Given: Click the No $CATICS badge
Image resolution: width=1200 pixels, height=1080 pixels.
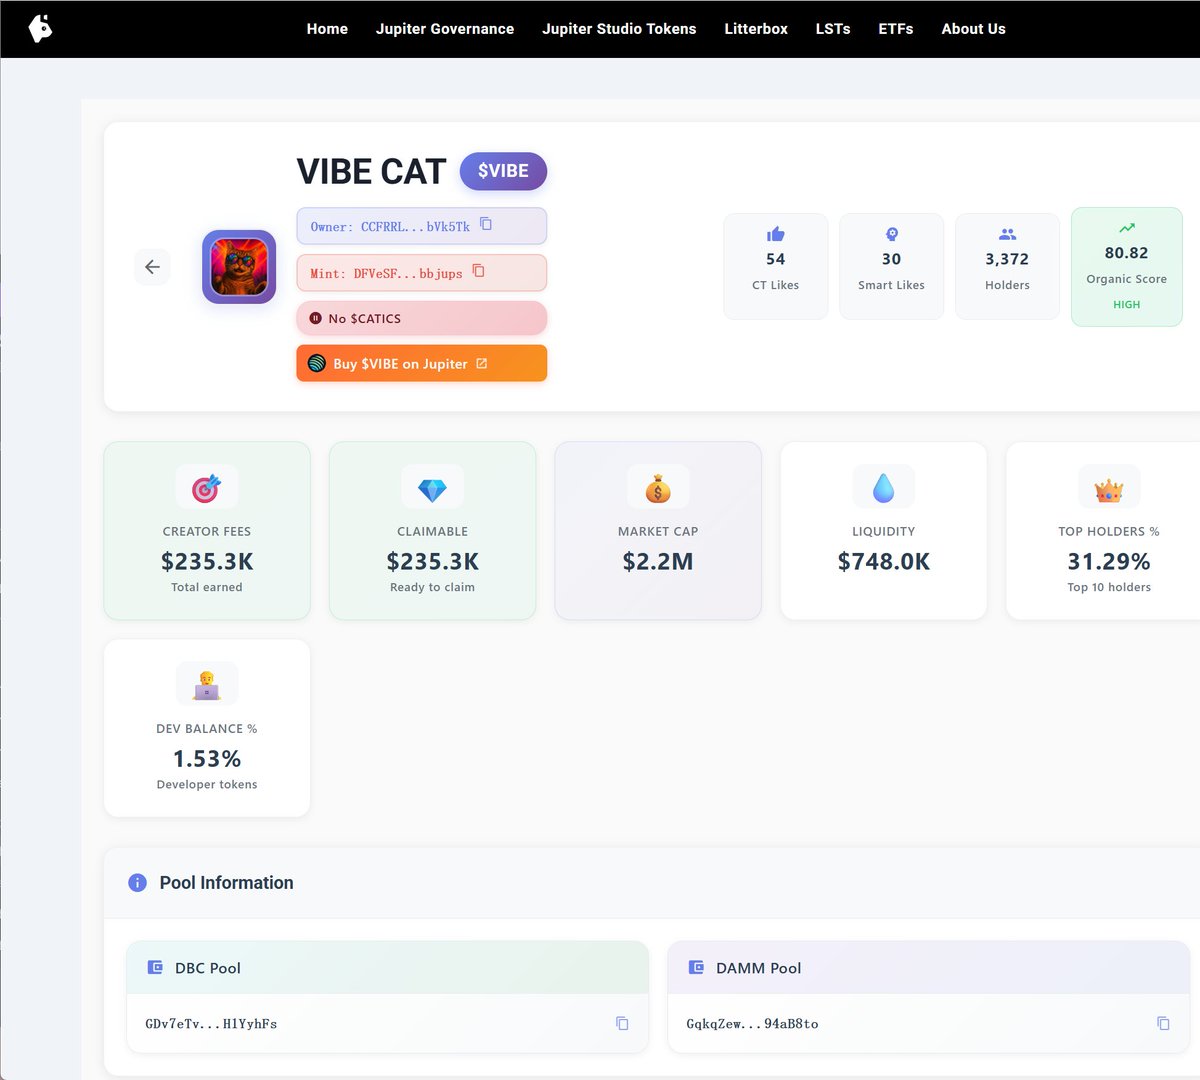Looking at the screenshot, I should pyautogui.click(x=422, y=318).
